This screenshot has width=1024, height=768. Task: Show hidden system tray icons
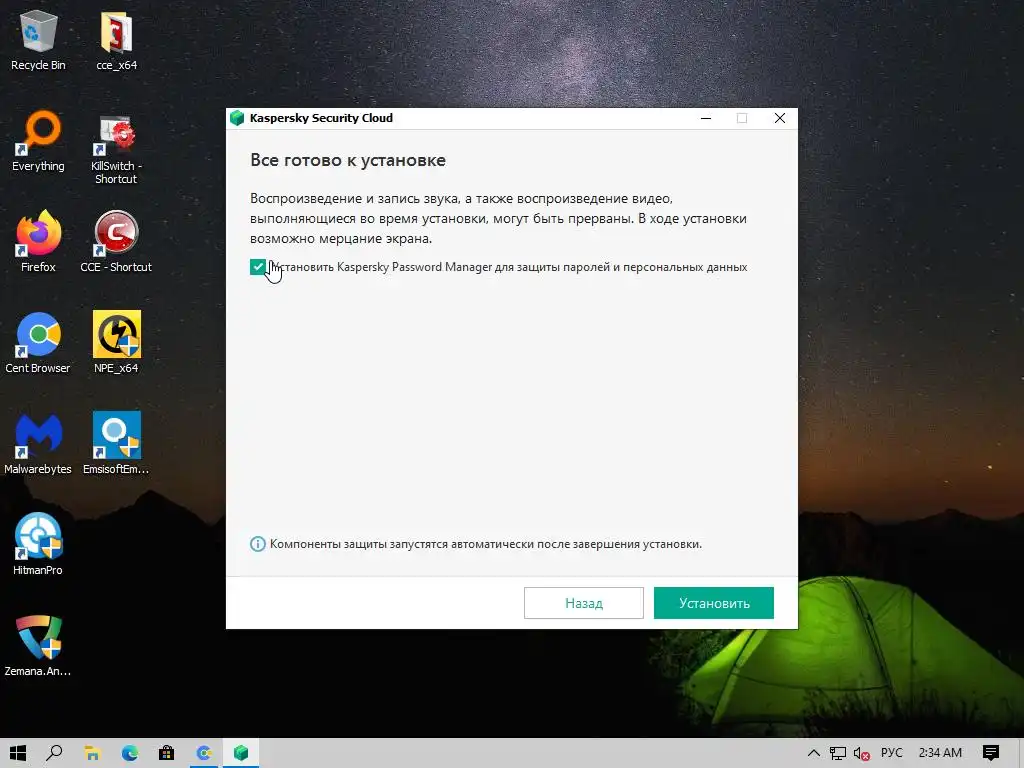(x=814, y=753)
